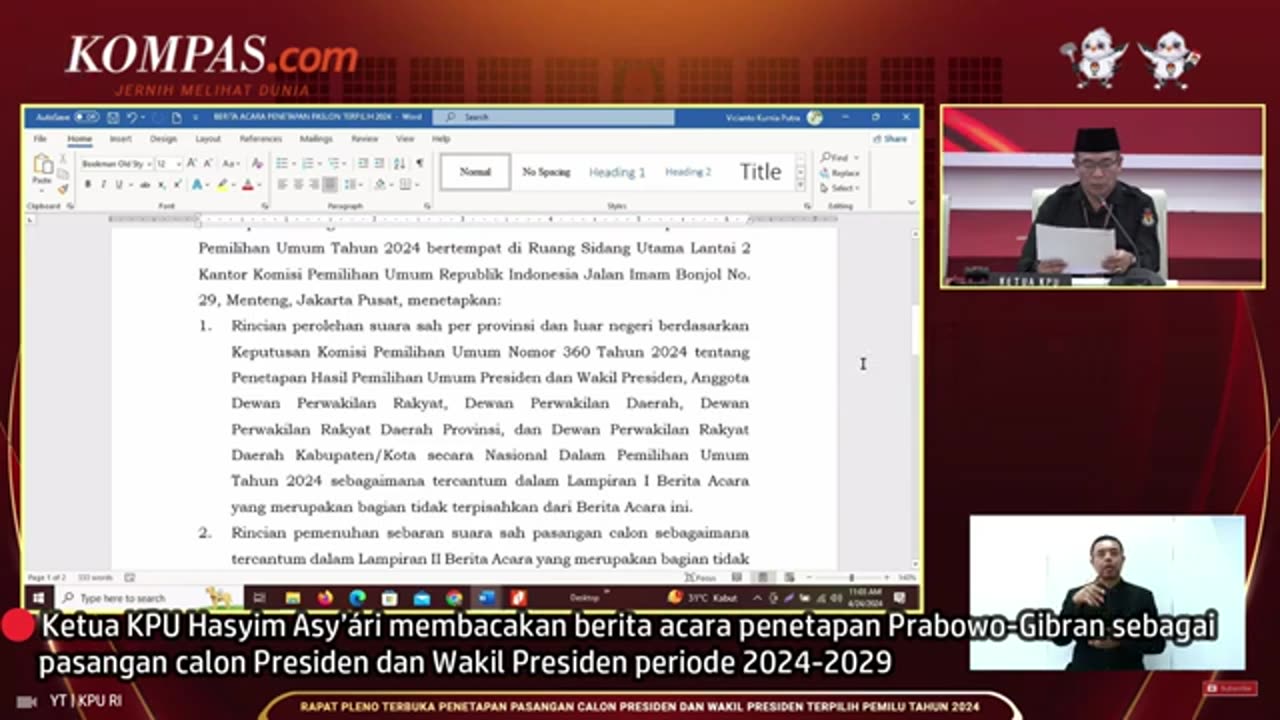Toggle the AutoSave switch
The image size is (1280, 720).
[x=86, y=117]
